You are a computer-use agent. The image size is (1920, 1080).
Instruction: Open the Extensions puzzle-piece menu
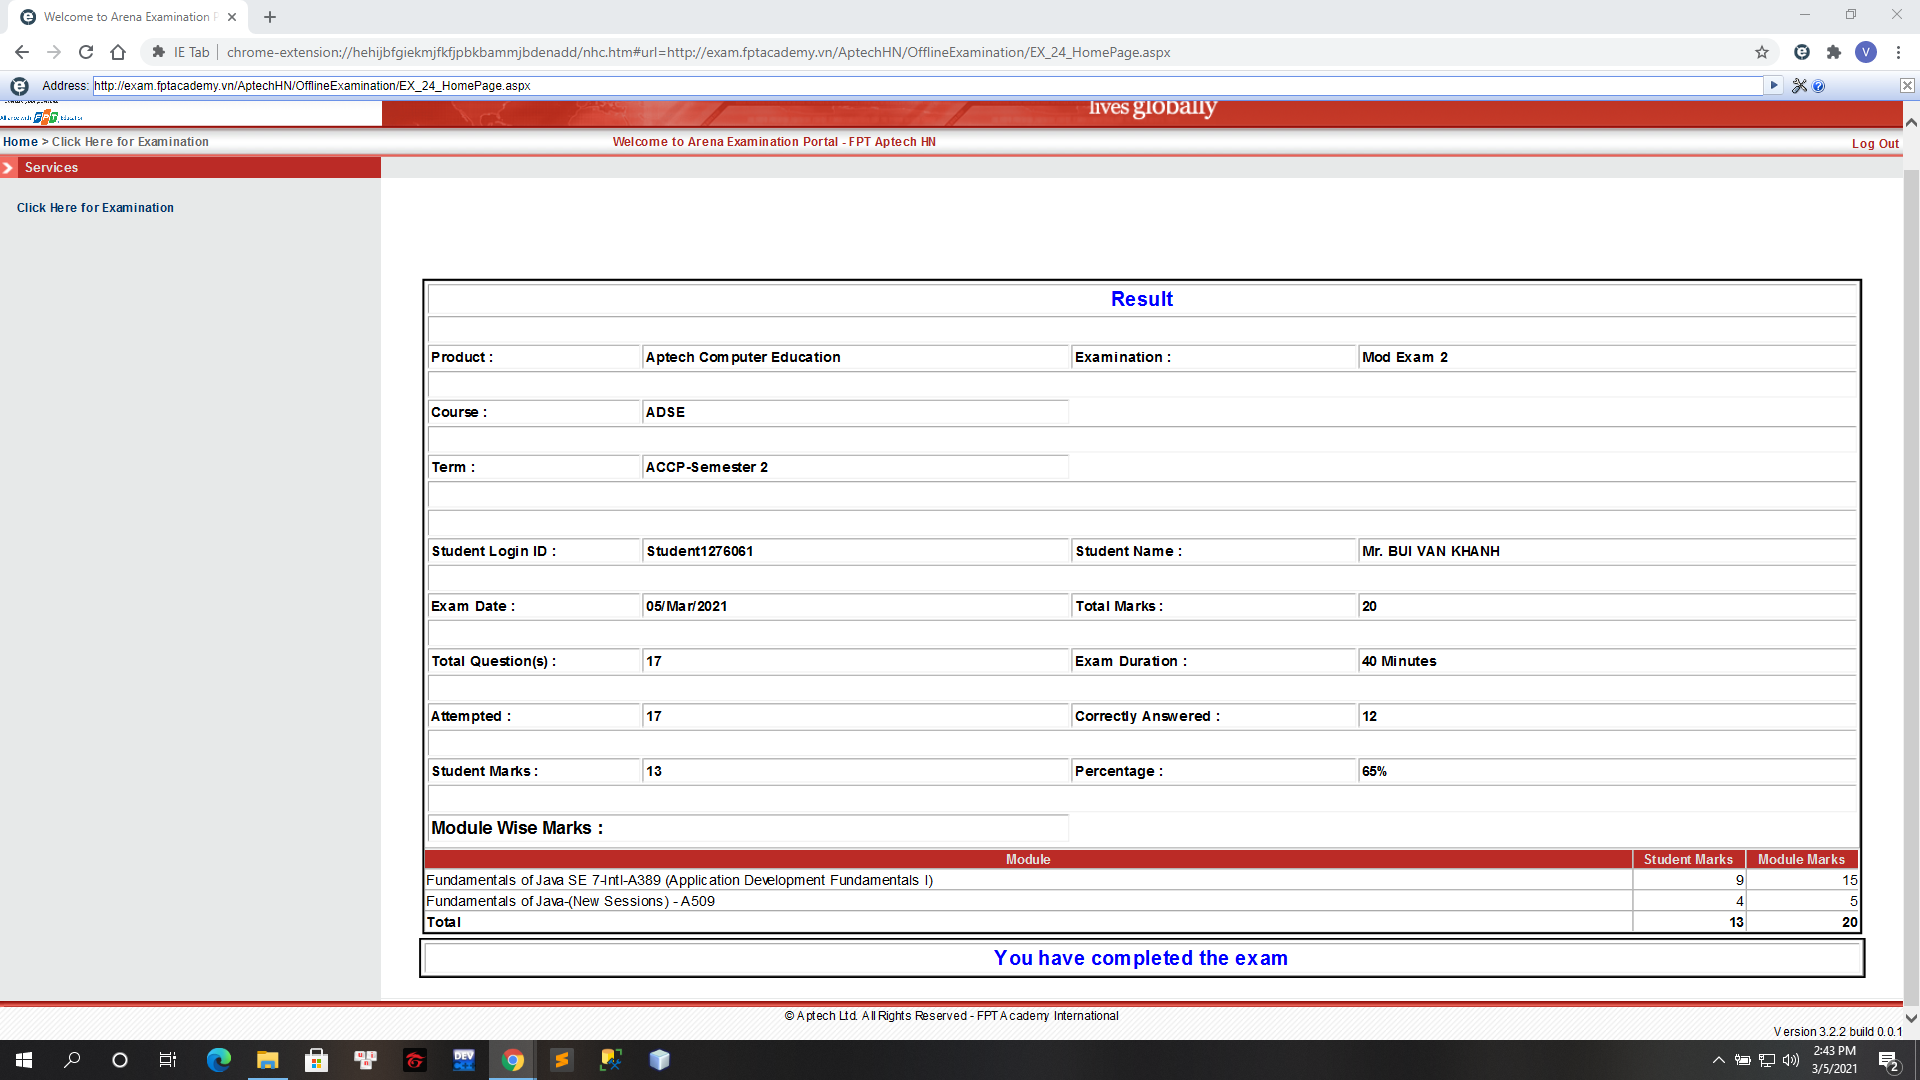click(x=1834, y=52)
